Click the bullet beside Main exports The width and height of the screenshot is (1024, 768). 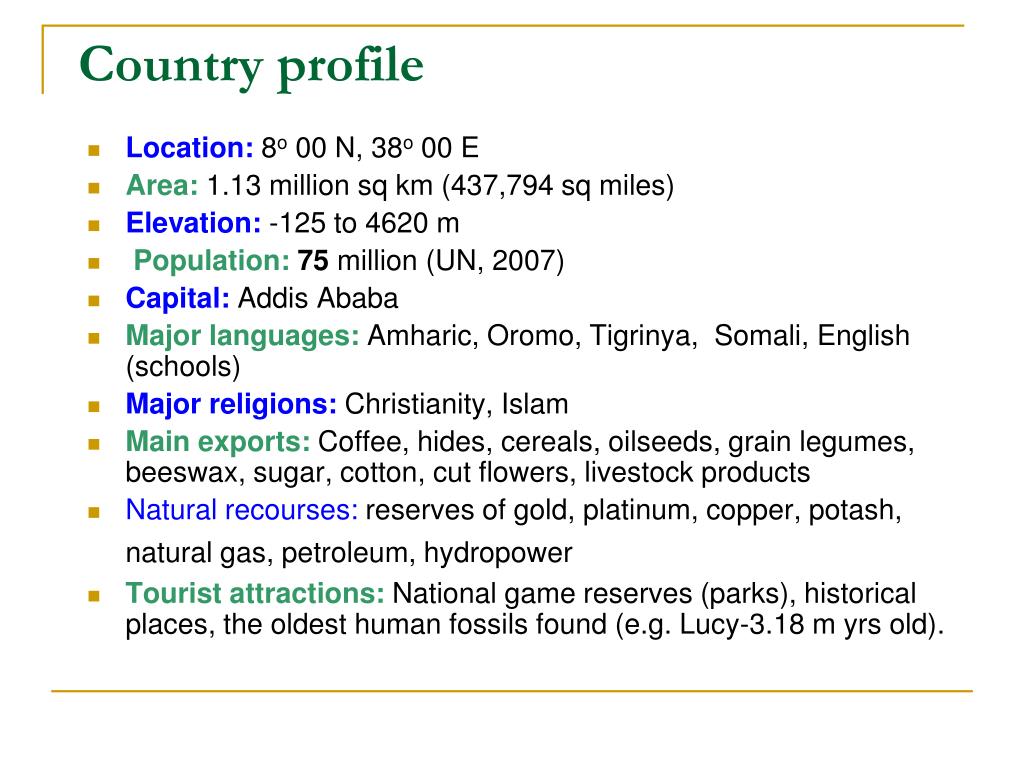94,445
